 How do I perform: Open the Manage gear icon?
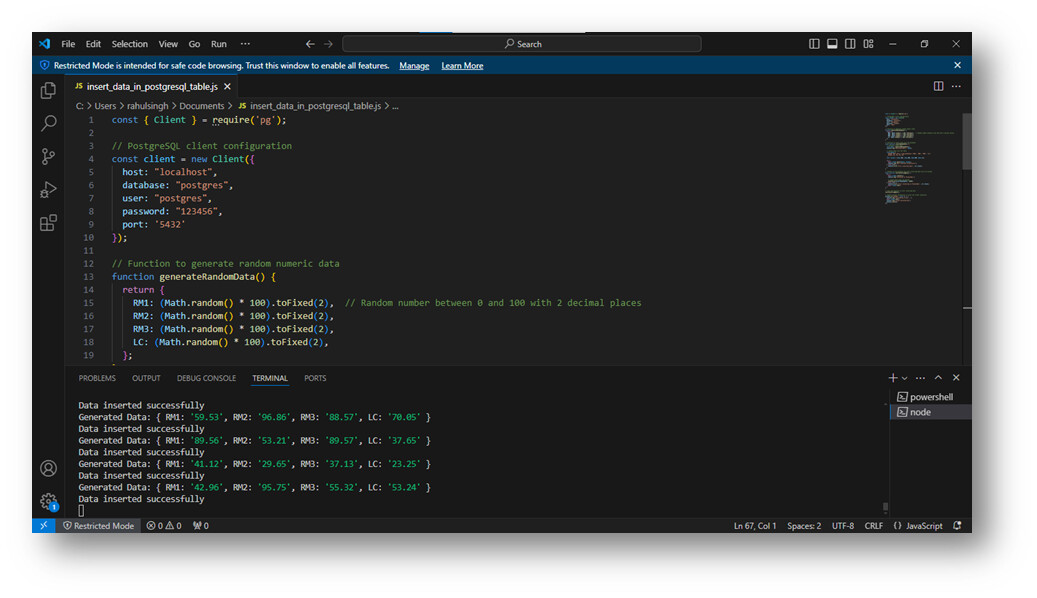[48, 502]
